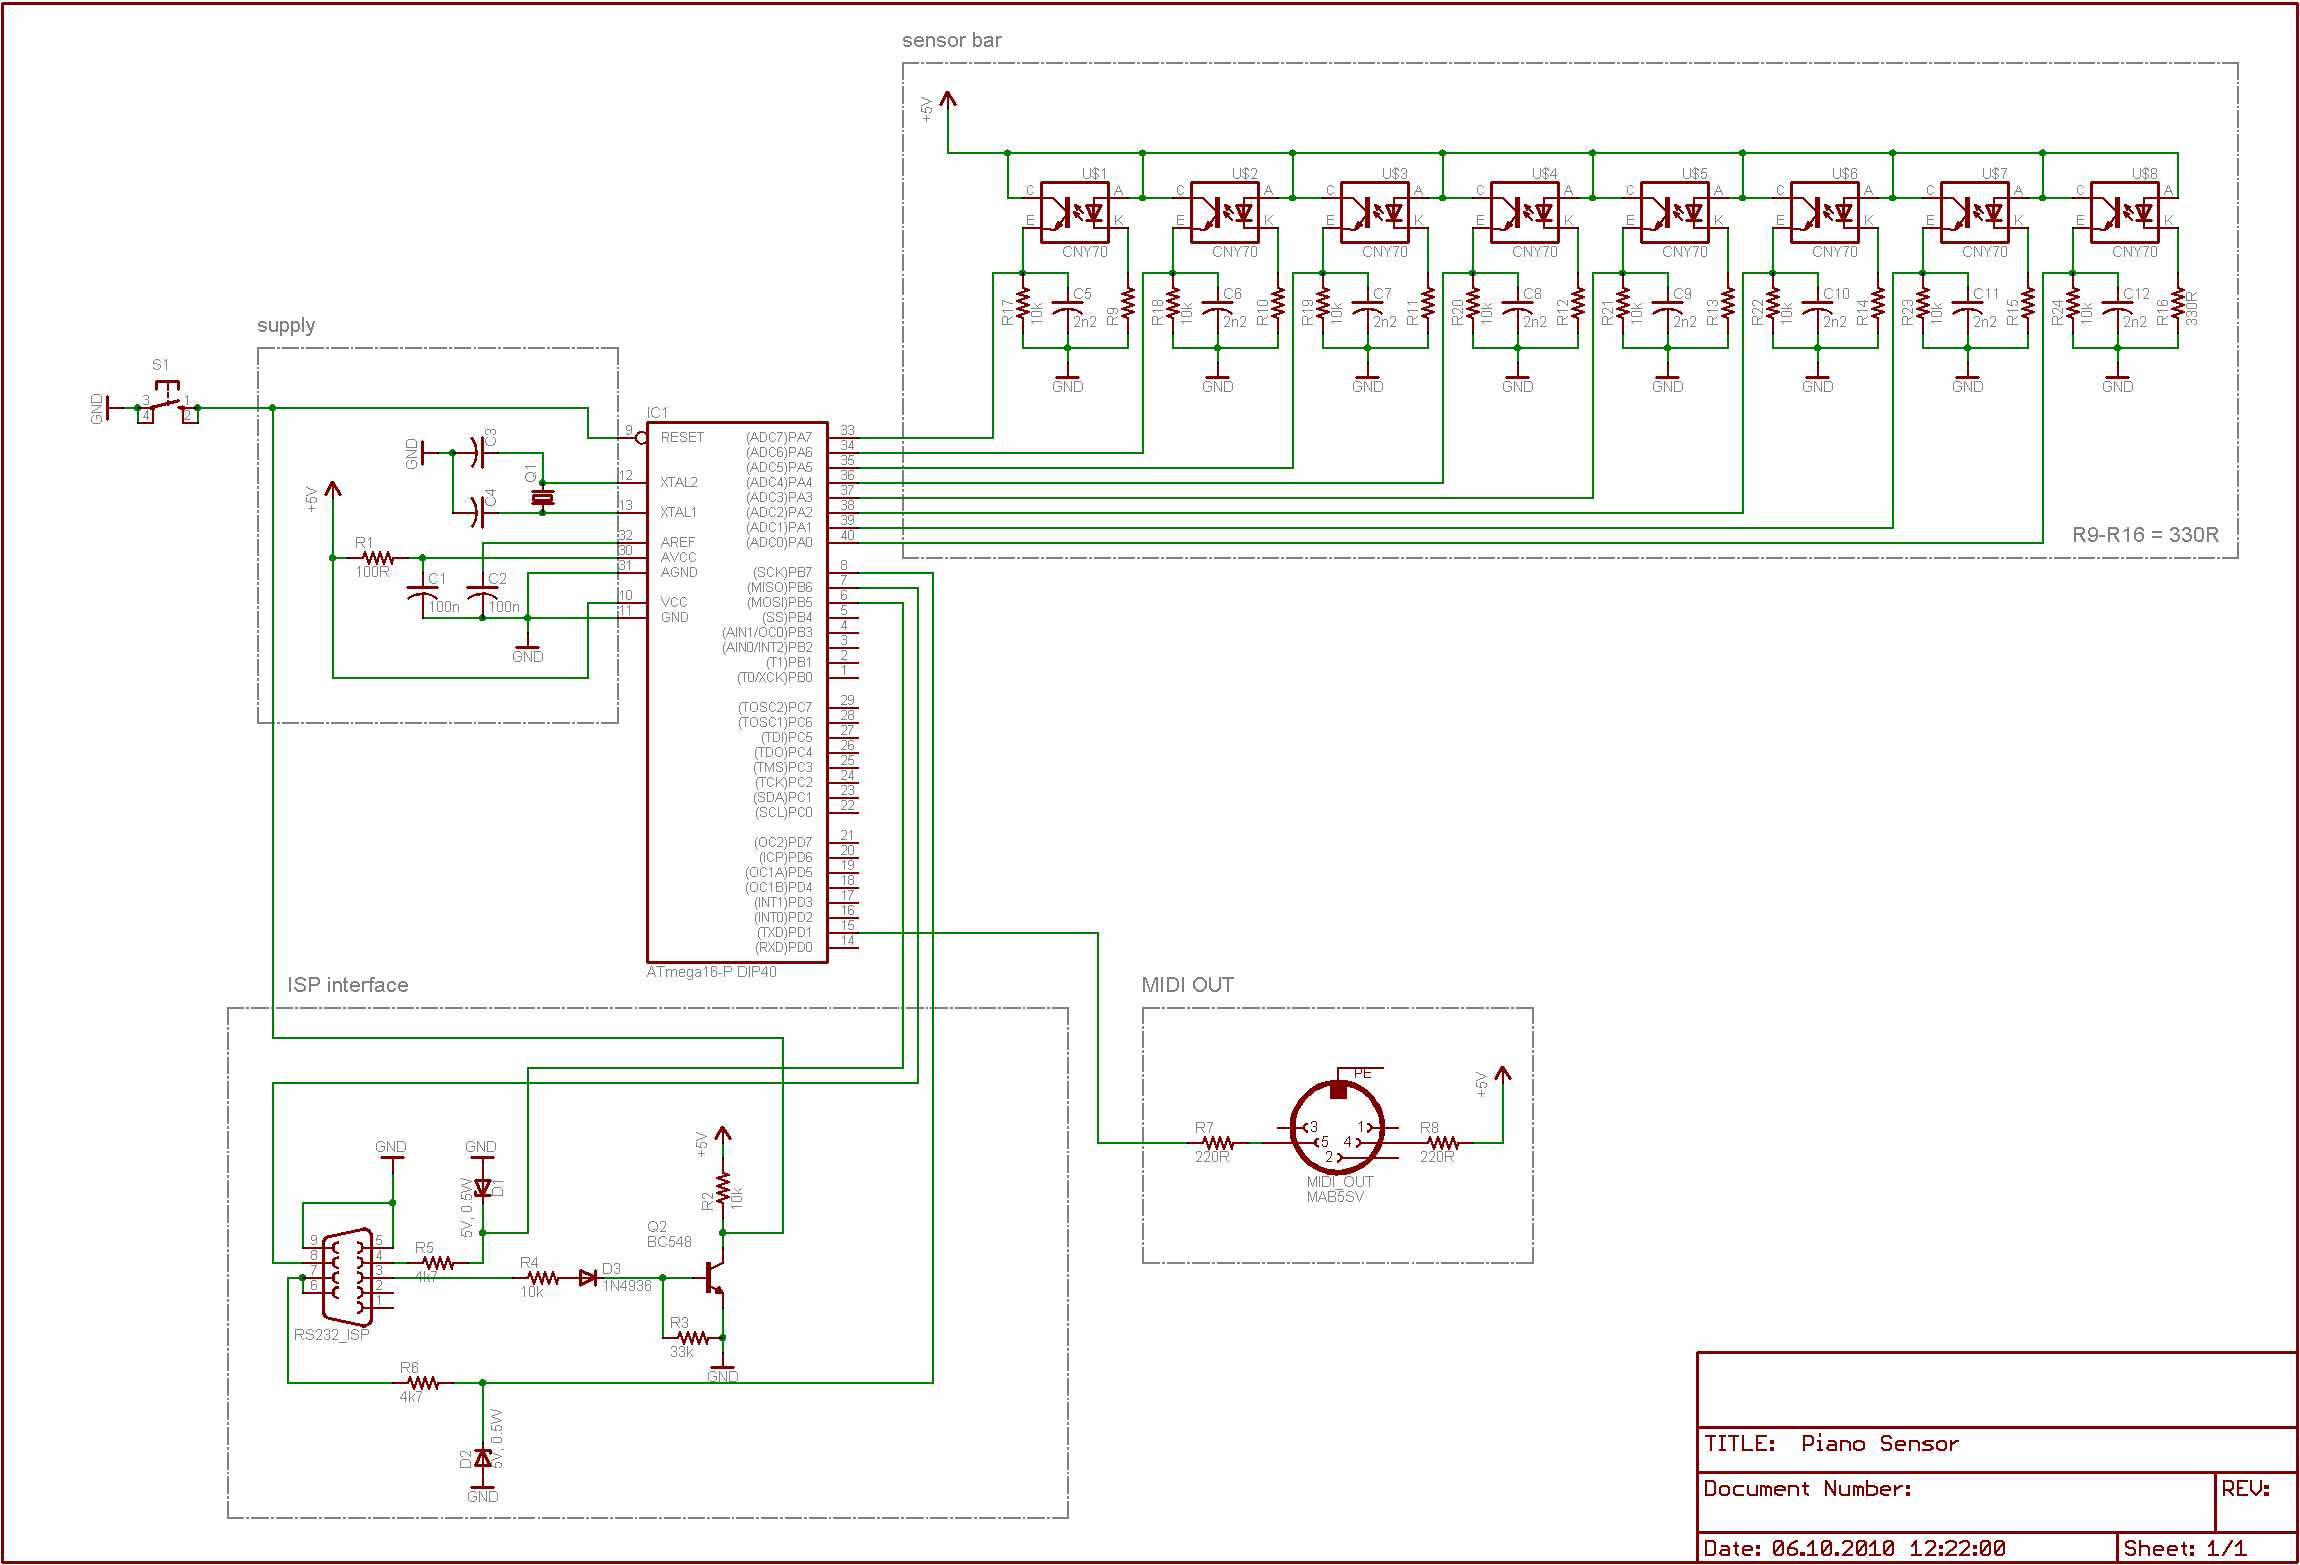
Task: Click the U$7 CNY70 optocoupler symbol
Action: [1975, 212]
